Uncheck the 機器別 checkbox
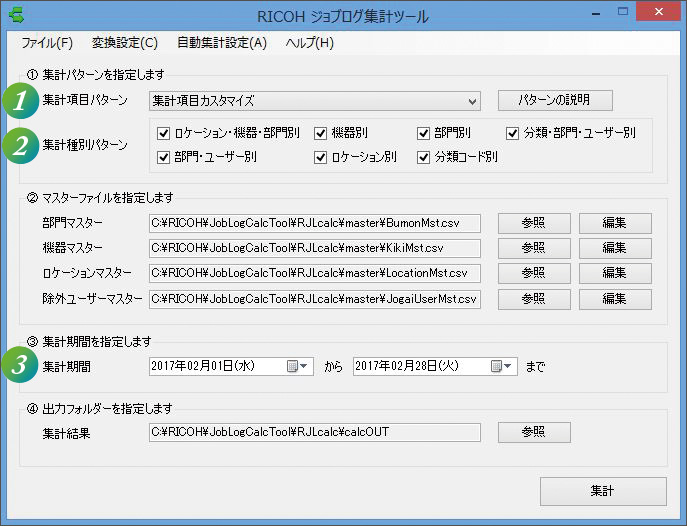 321,132
